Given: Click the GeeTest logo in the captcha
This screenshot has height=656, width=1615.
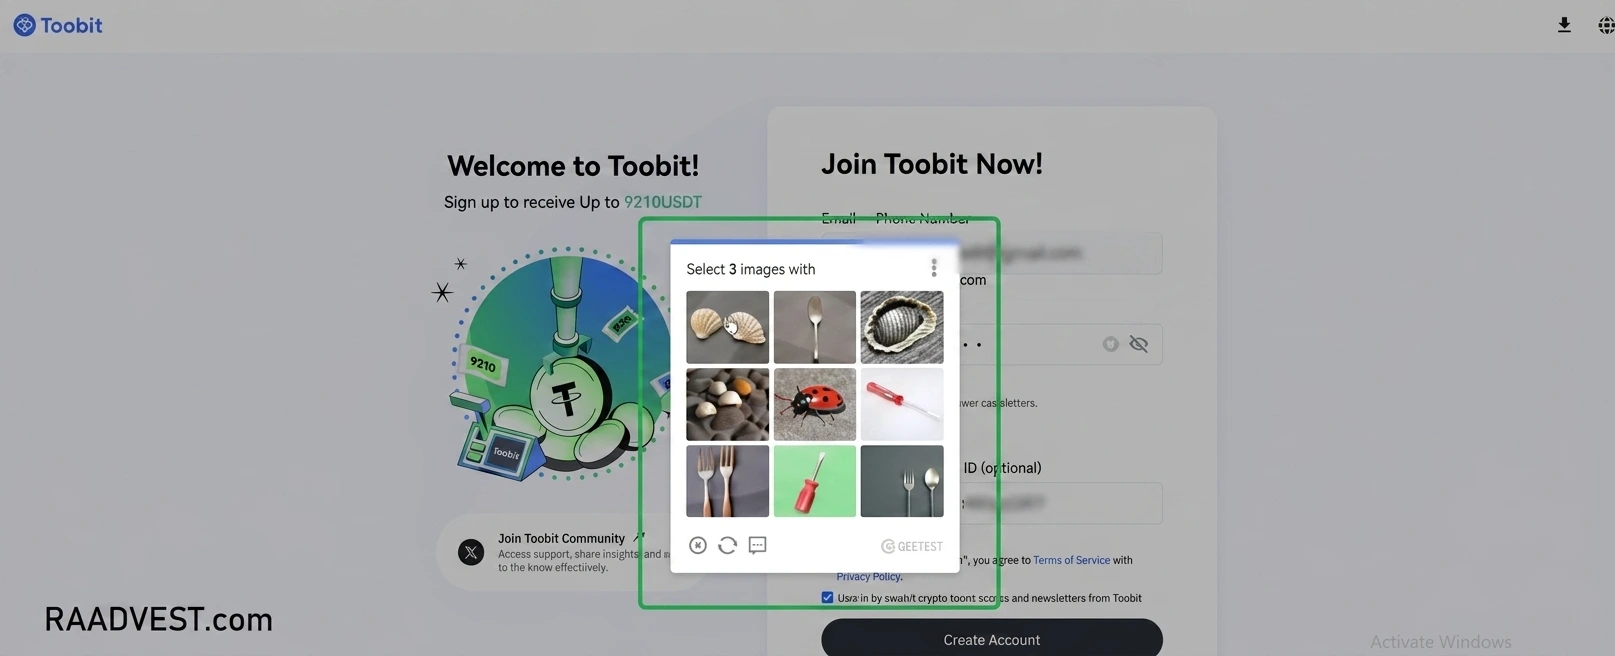Looking at the screenshot, I should coord(912,546).
